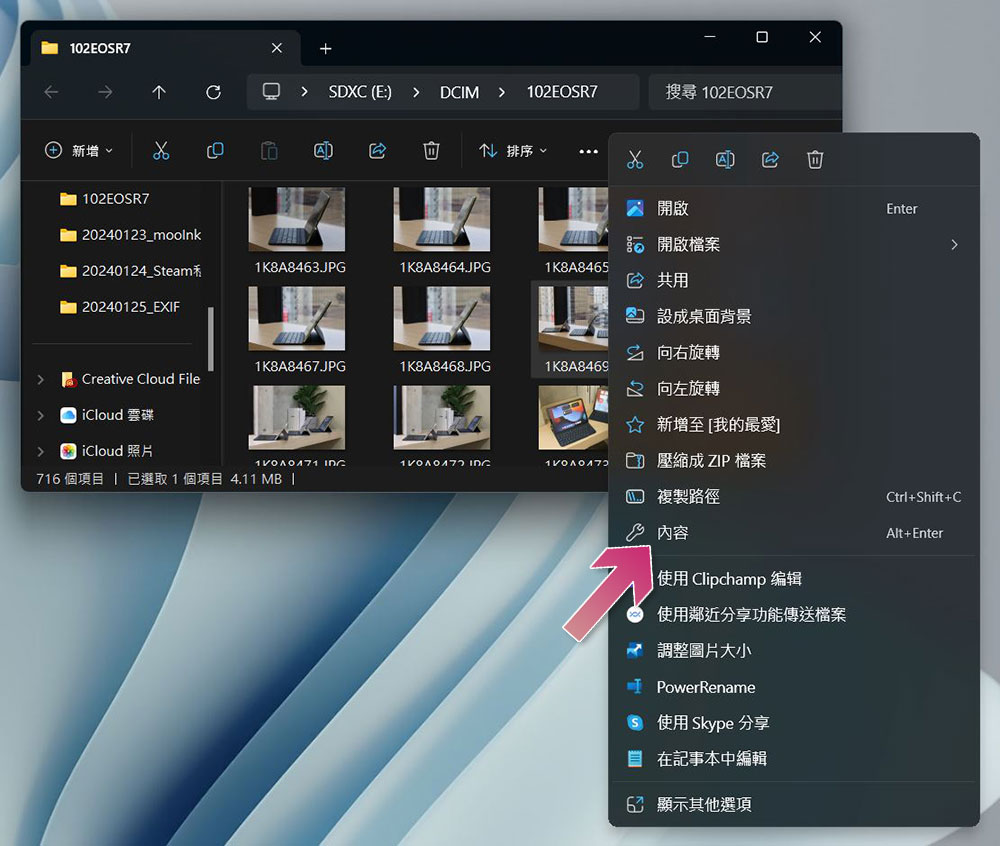Select the 20240123_moolnk folder in the sidebar
The width and height of the screenshot is (1000, 846).
pyautogui.click(x=129, y=235)
